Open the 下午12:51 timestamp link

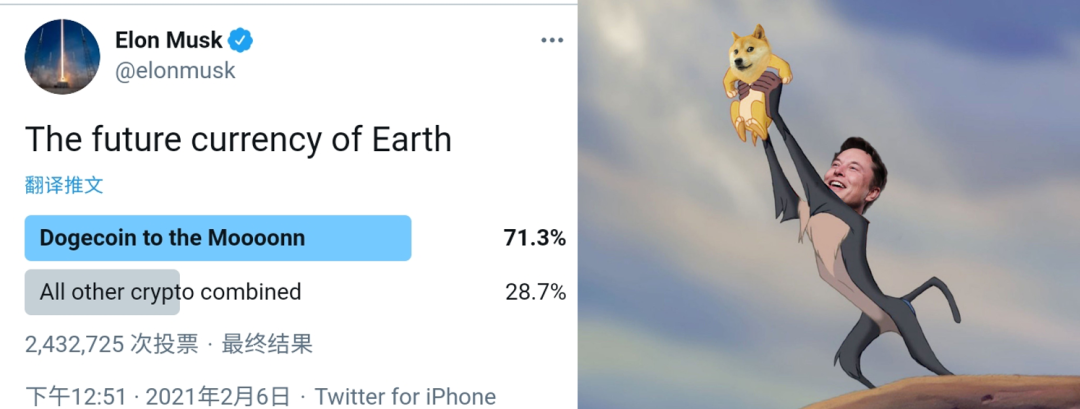pos(76,397)
